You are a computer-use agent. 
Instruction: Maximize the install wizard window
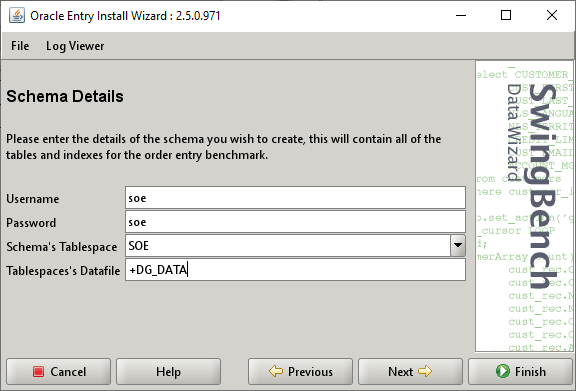[506, 15]
